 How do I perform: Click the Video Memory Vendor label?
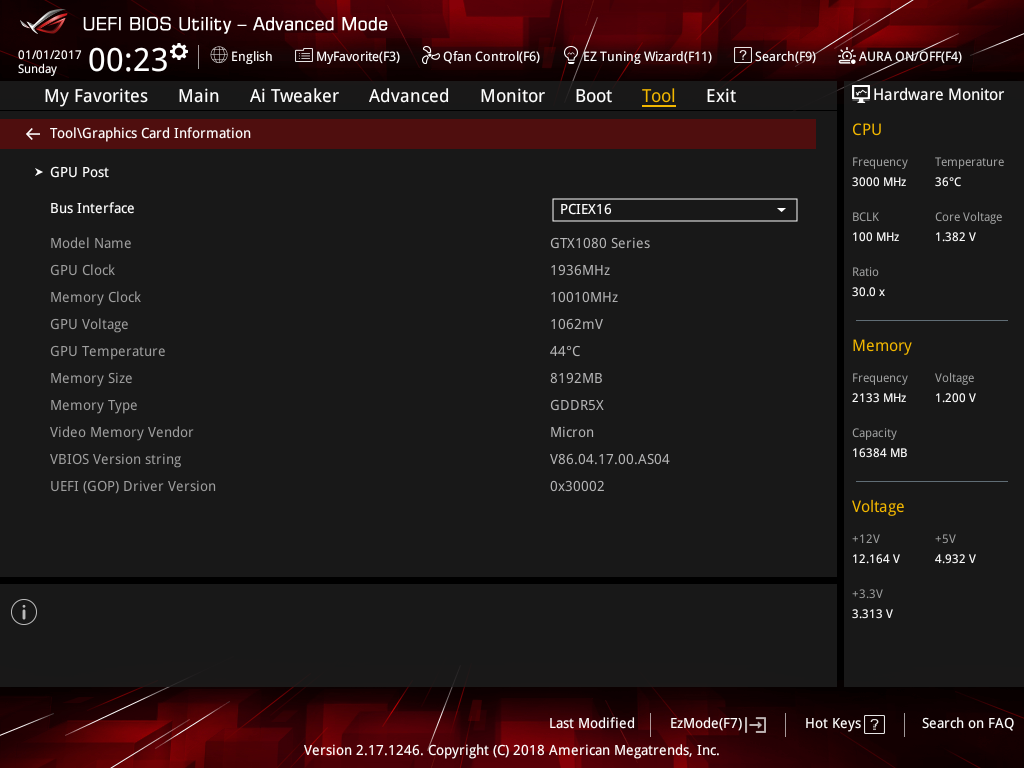coord(121,432)
